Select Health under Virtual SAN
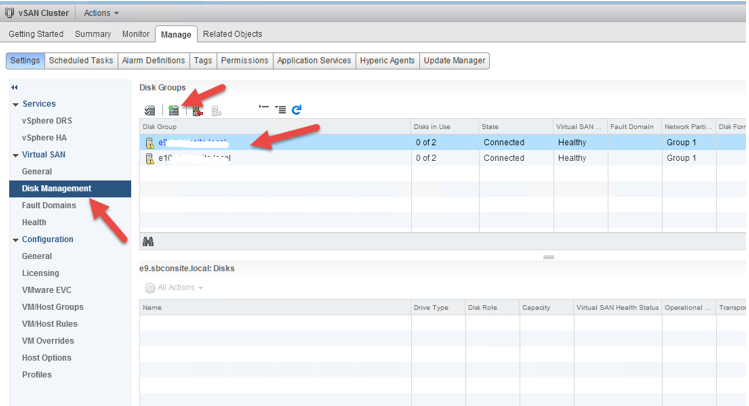749x406 pixels. coord(34,222)
